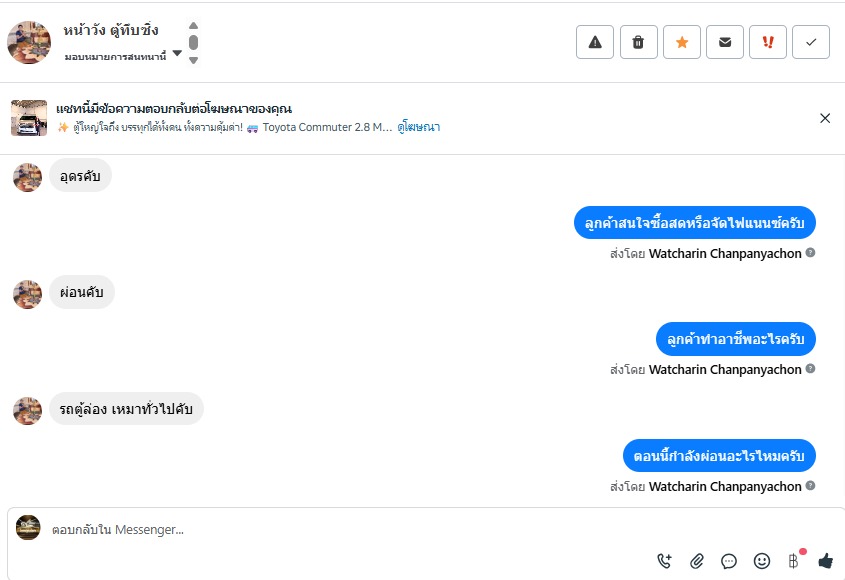The width and height of the screenshot is (845, 580).
Task: Flag conversation with red exclamation icon
Action: (x=768, y=42)
